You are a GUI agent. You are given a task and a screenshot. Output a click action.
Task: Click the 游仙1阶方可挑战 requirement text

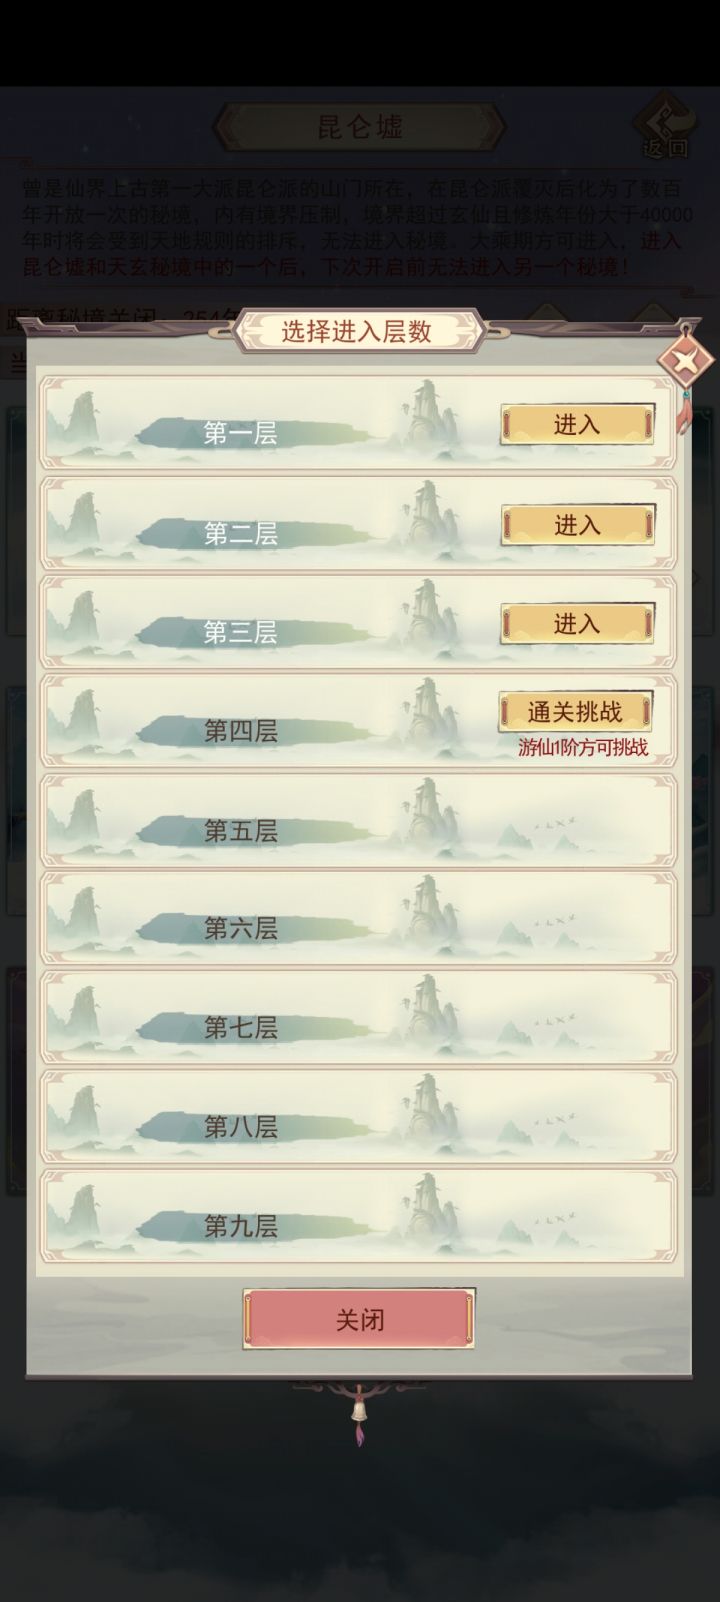click(583, 748)
